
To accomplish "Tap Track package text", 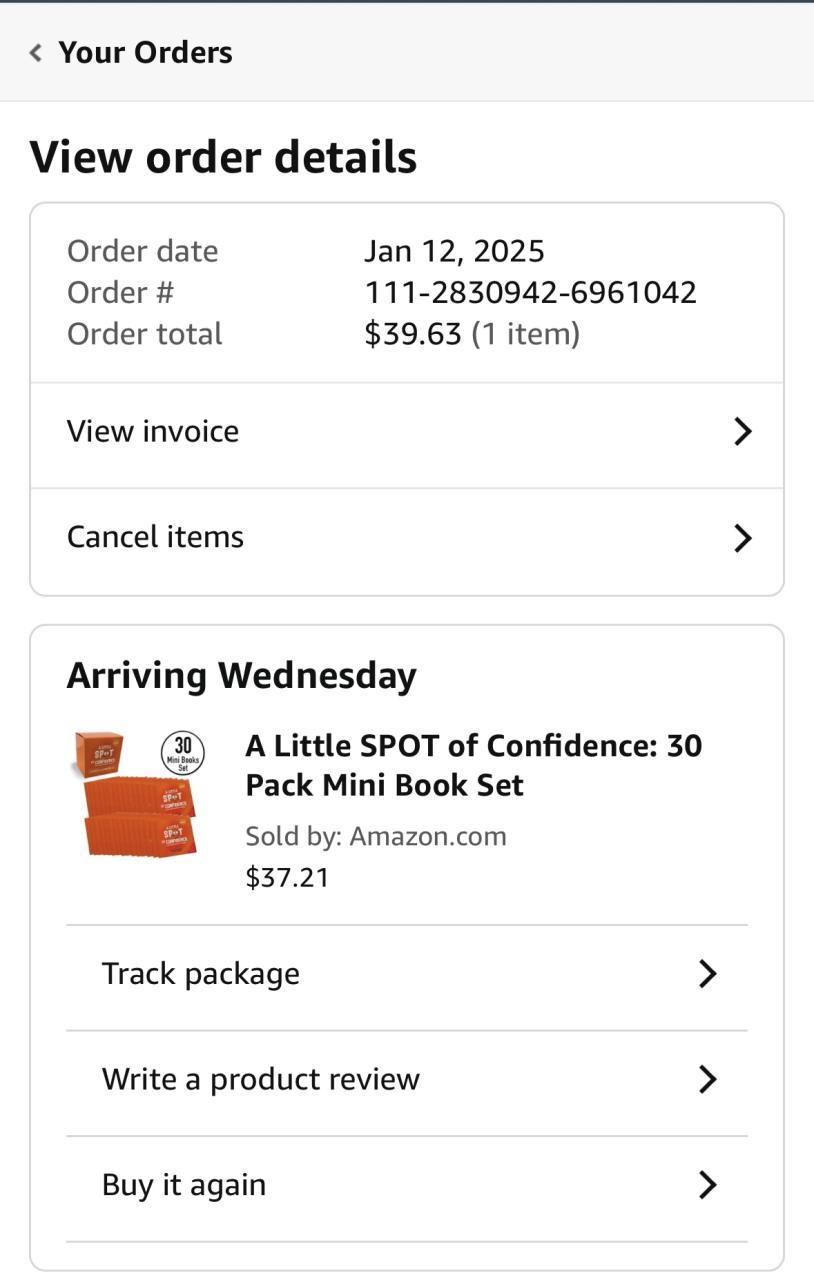I will tap(200, 974).
